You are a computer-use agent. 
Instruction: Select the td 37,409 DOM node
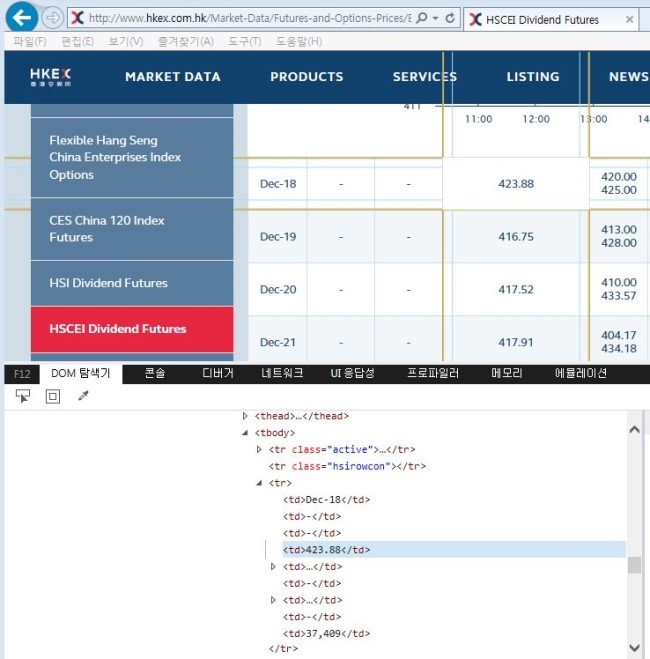[x=326, y=633]
